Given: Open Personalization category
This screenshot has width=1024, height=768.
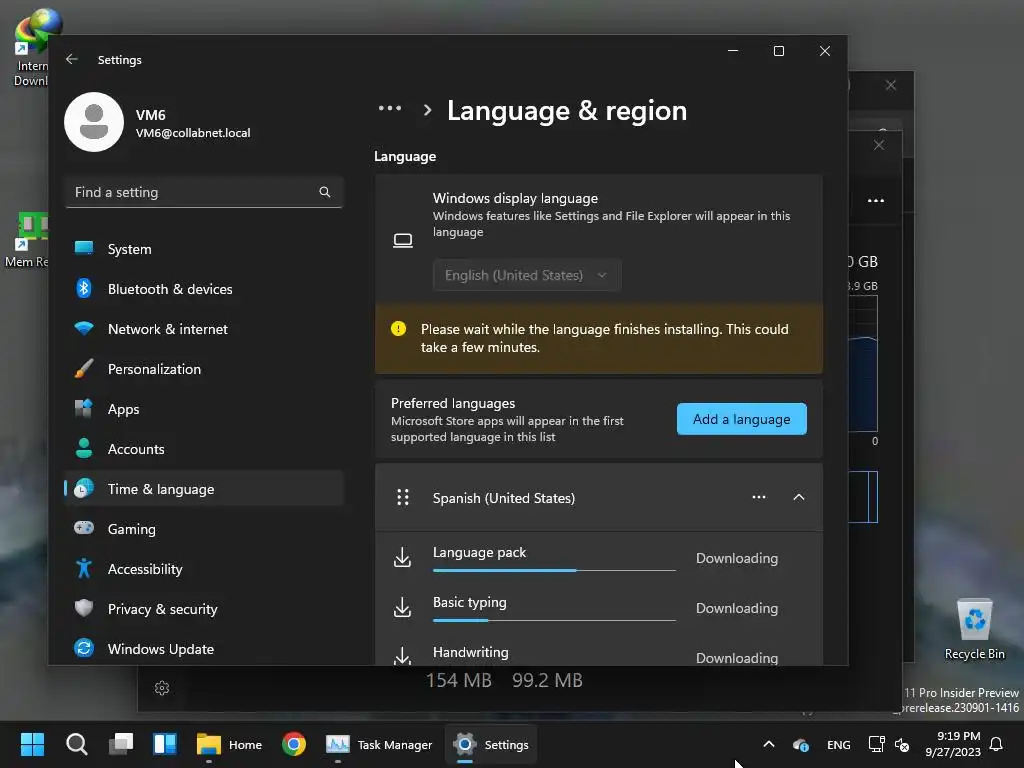Looking at the screenshot, I should coord(204,369).
